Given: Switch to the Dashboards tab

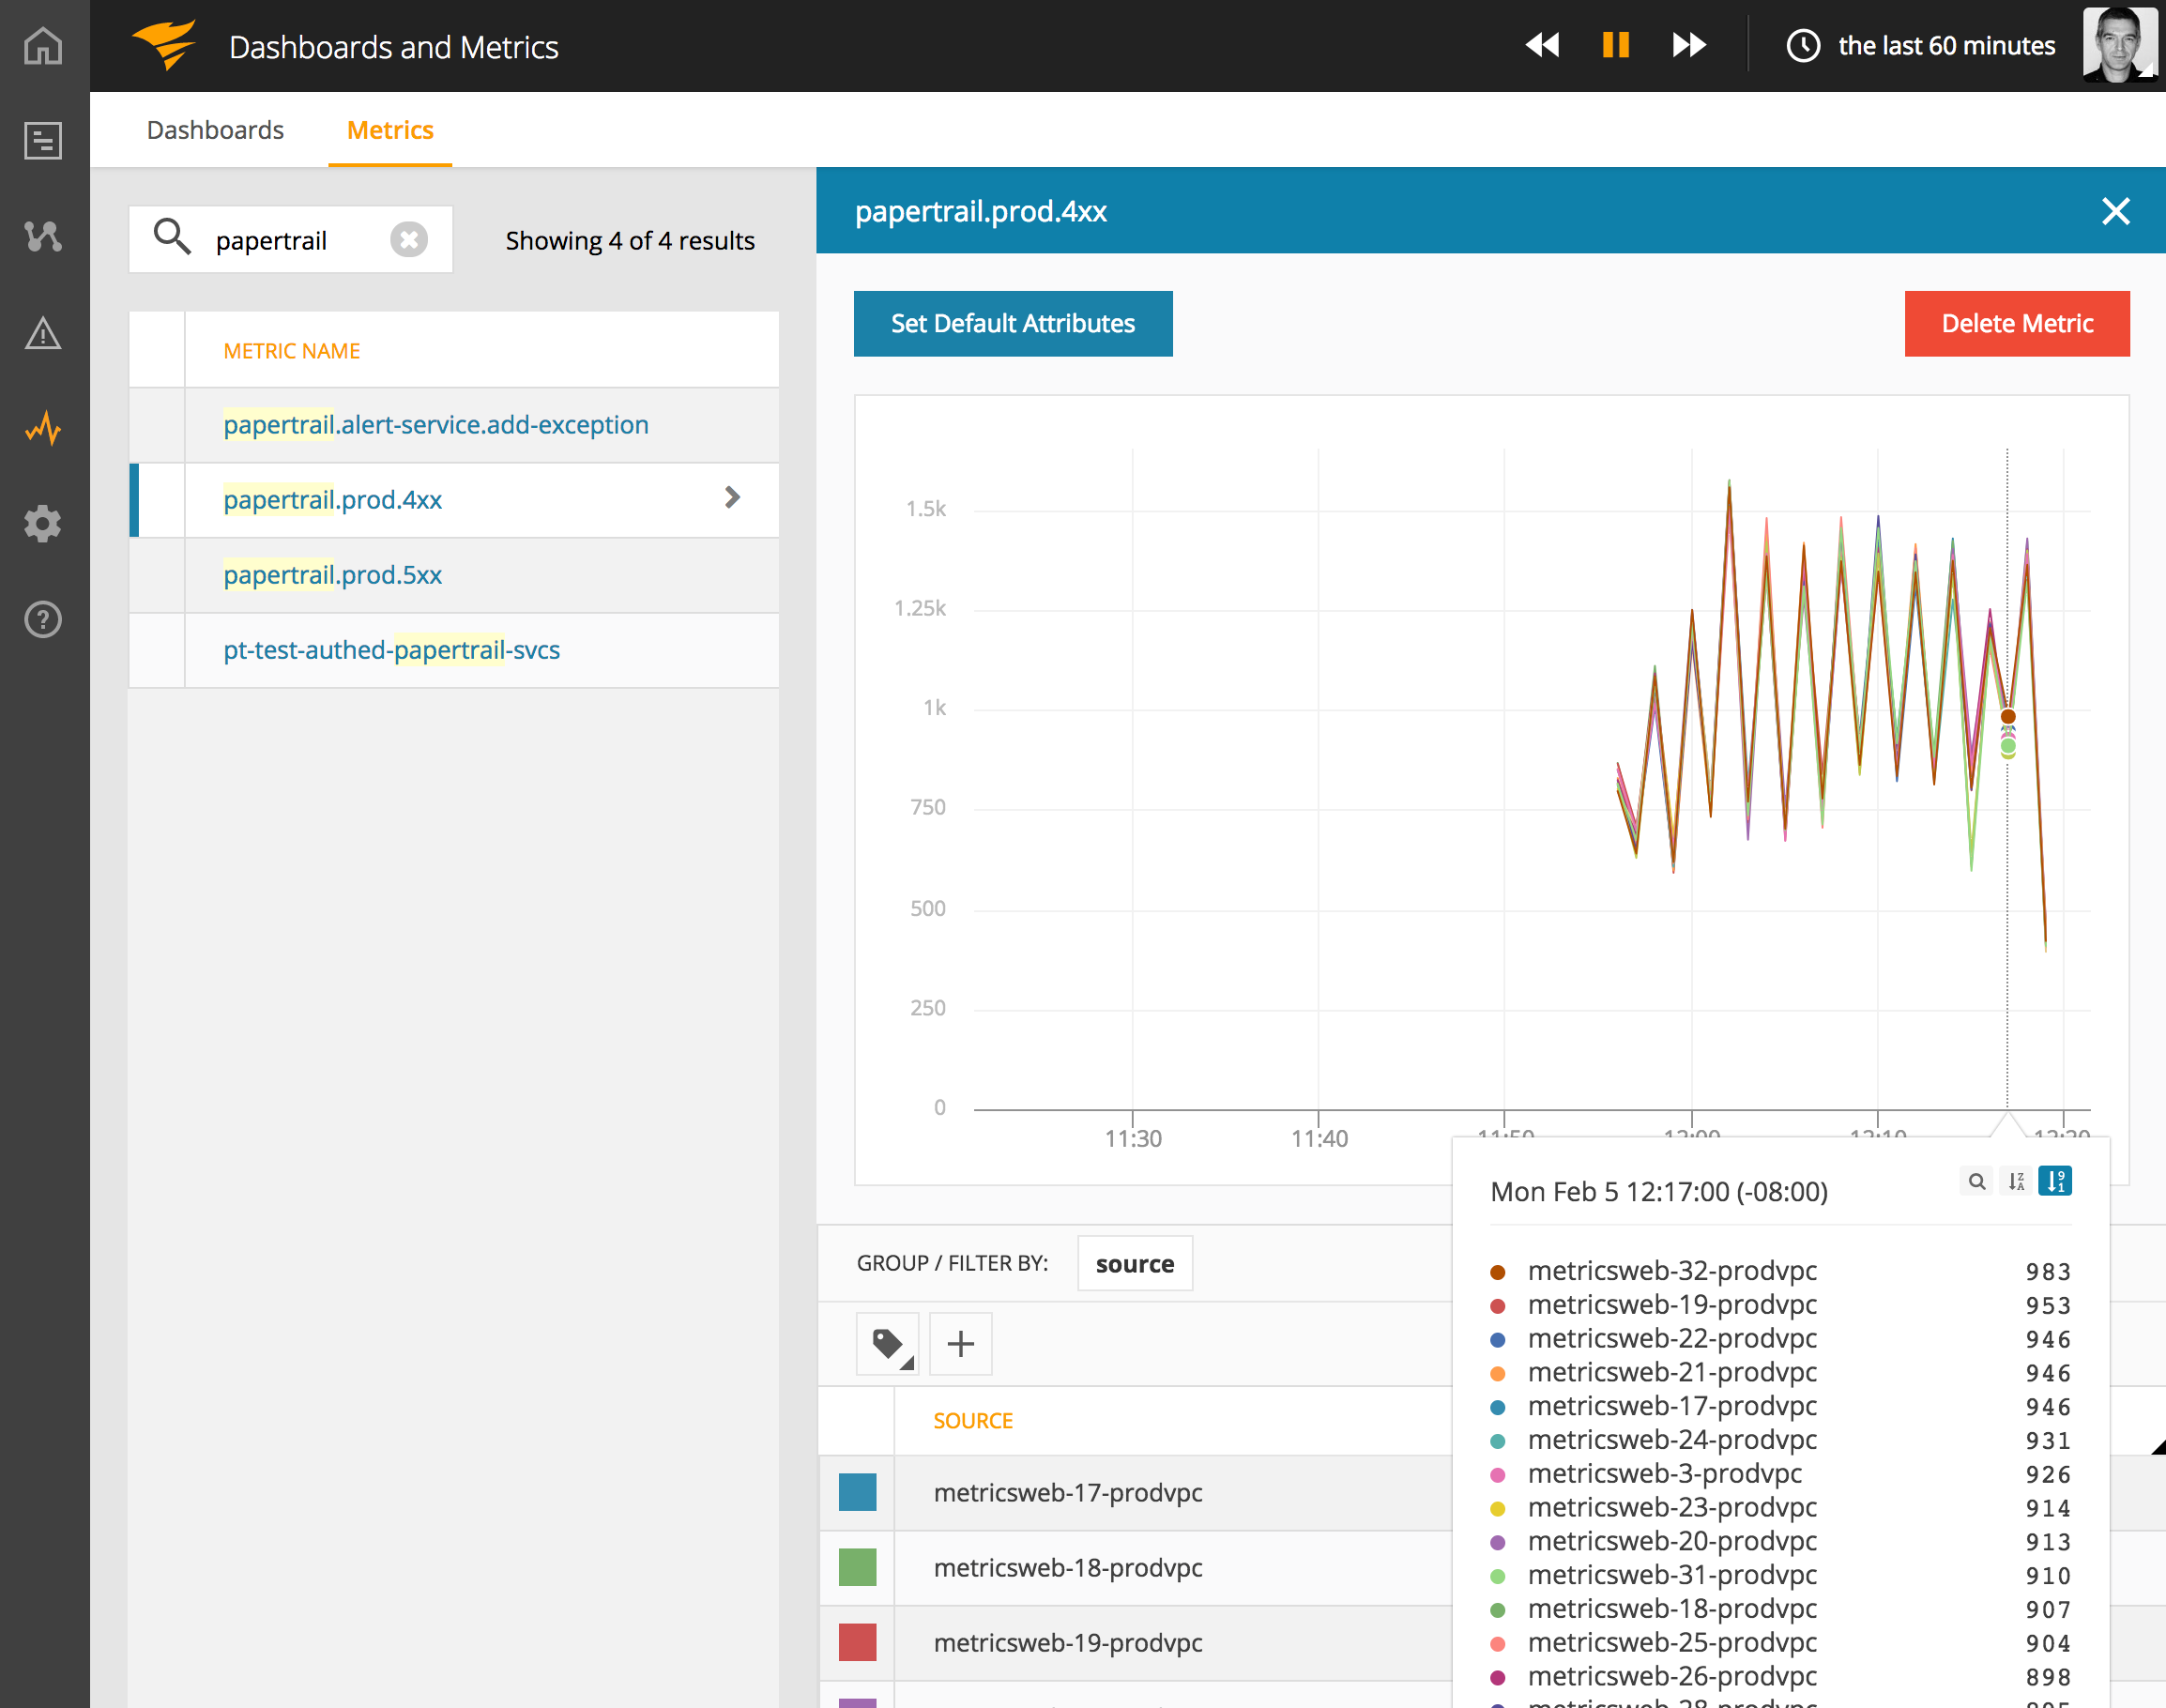Looking at the screenshot, I should [215, 130].
